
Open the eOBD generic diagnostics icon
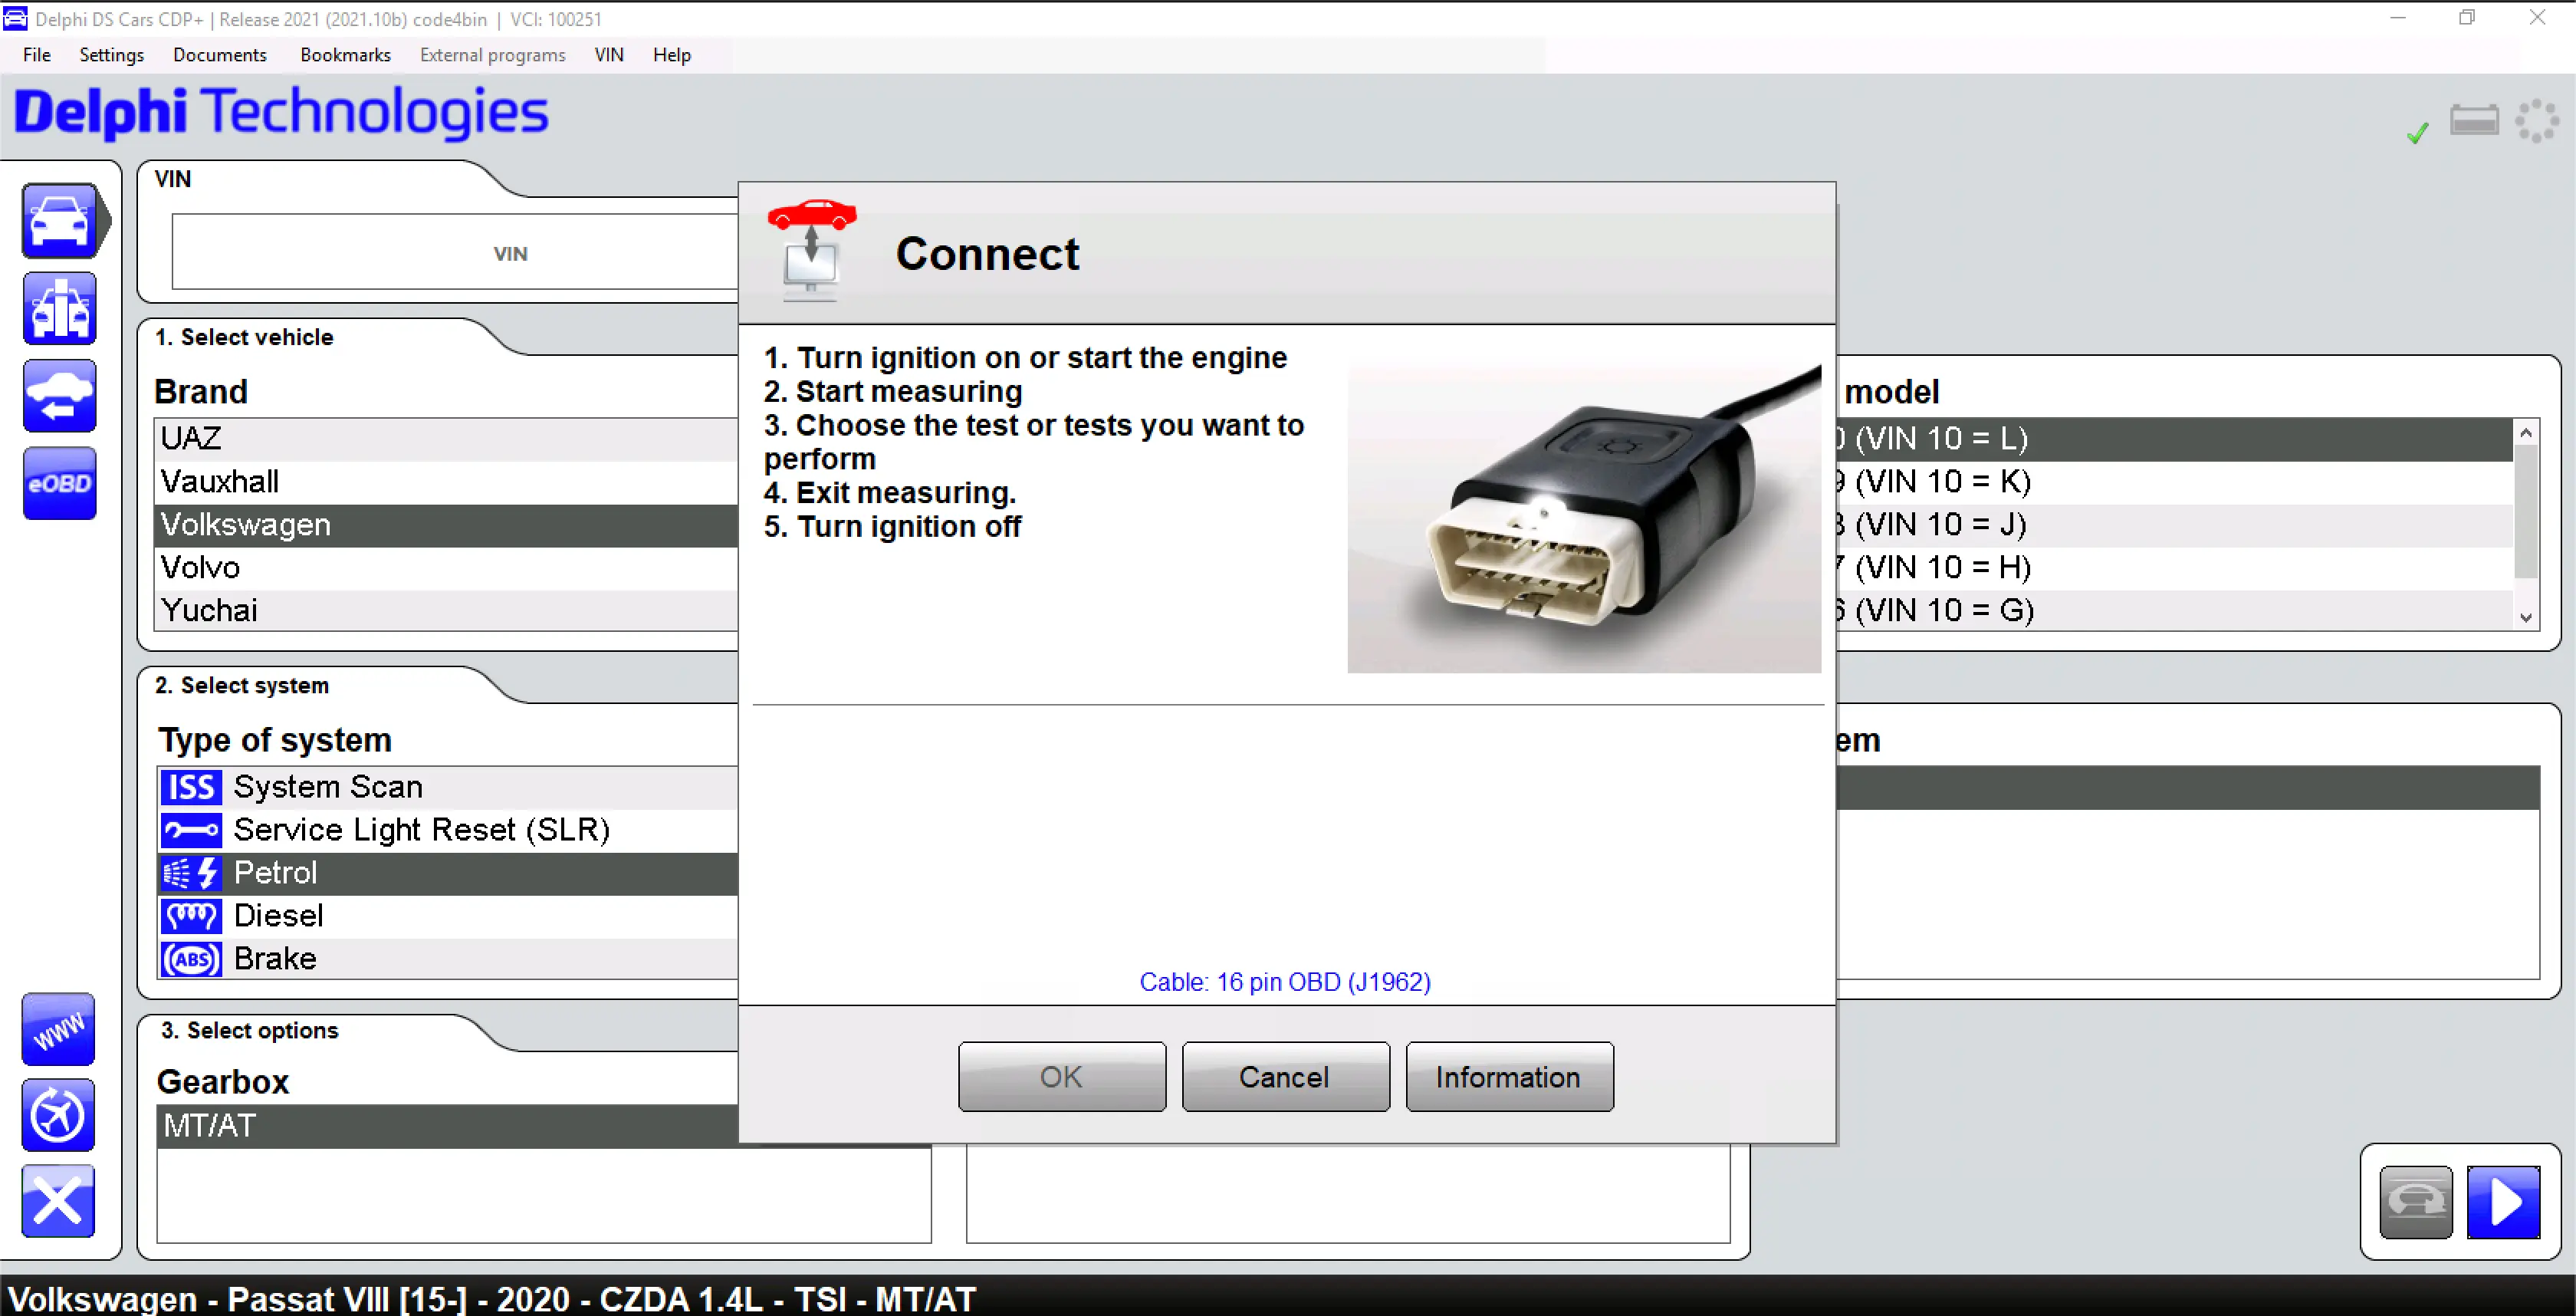60,484
